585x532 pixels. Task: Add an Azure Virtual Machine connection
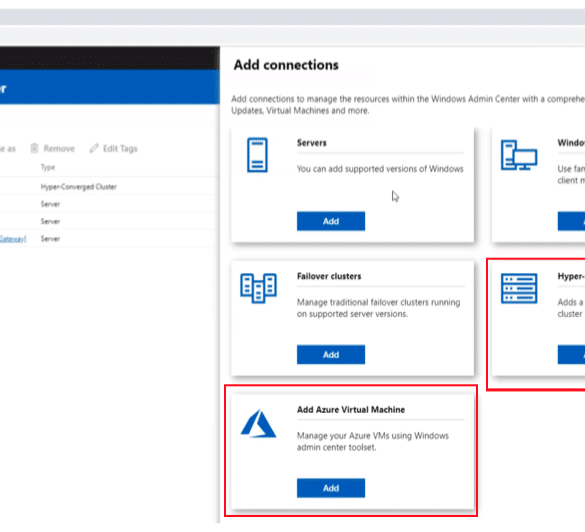tap(331, 488)
